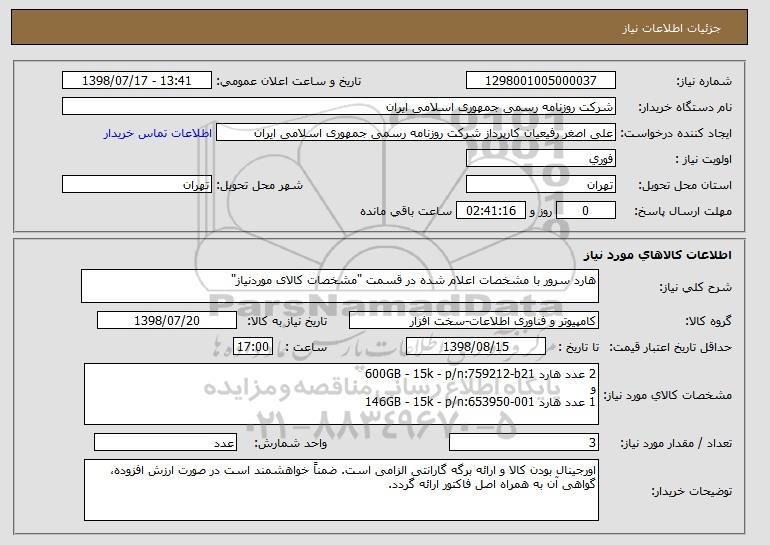Click the request number field 1298001005000037
Screen dimensions: 770x545
tap(541, 81)
